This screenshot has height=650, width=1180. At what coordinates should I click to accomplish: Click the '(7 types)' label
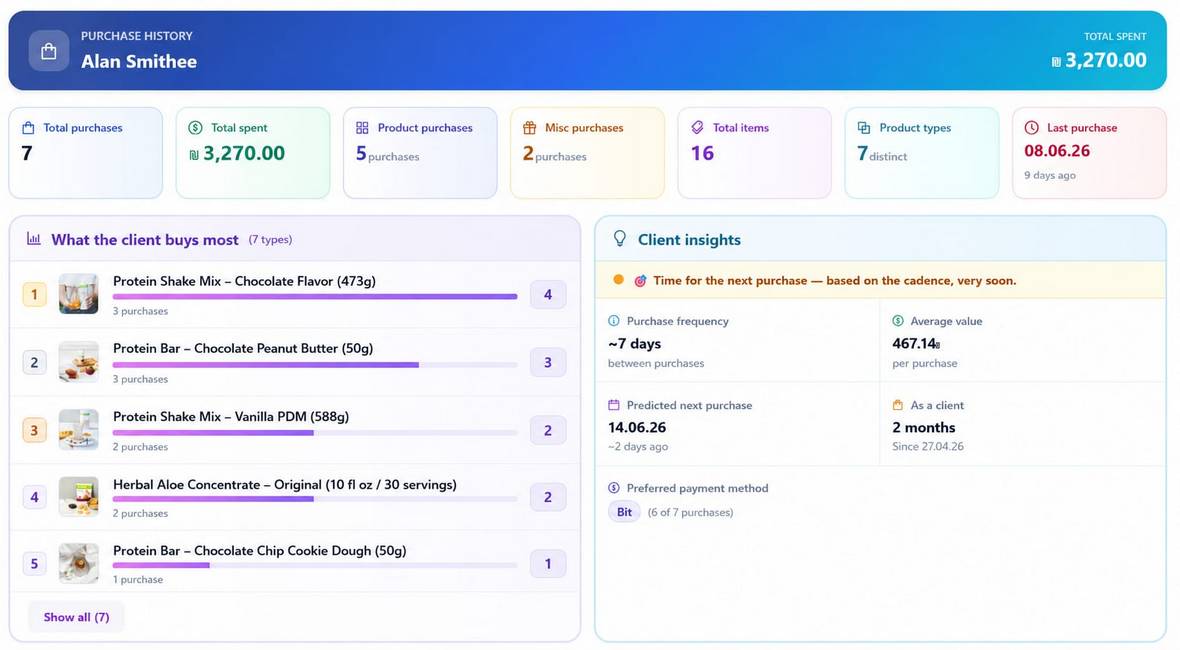[x=270, y=239]
